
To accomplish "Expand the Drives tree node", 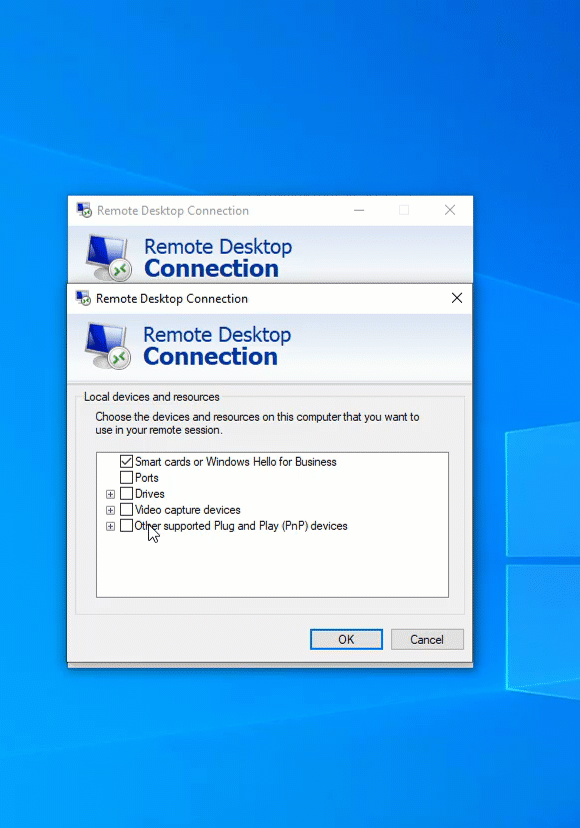I will pyautogui.click(x=110, y=494).
